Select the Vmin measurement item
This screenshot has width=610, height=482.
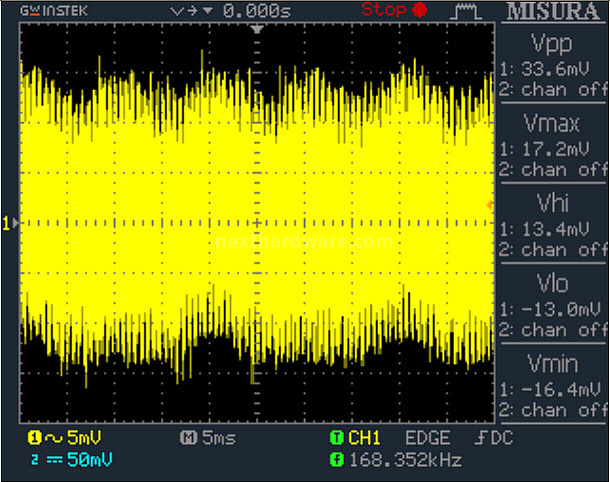[x=552, y=364]
